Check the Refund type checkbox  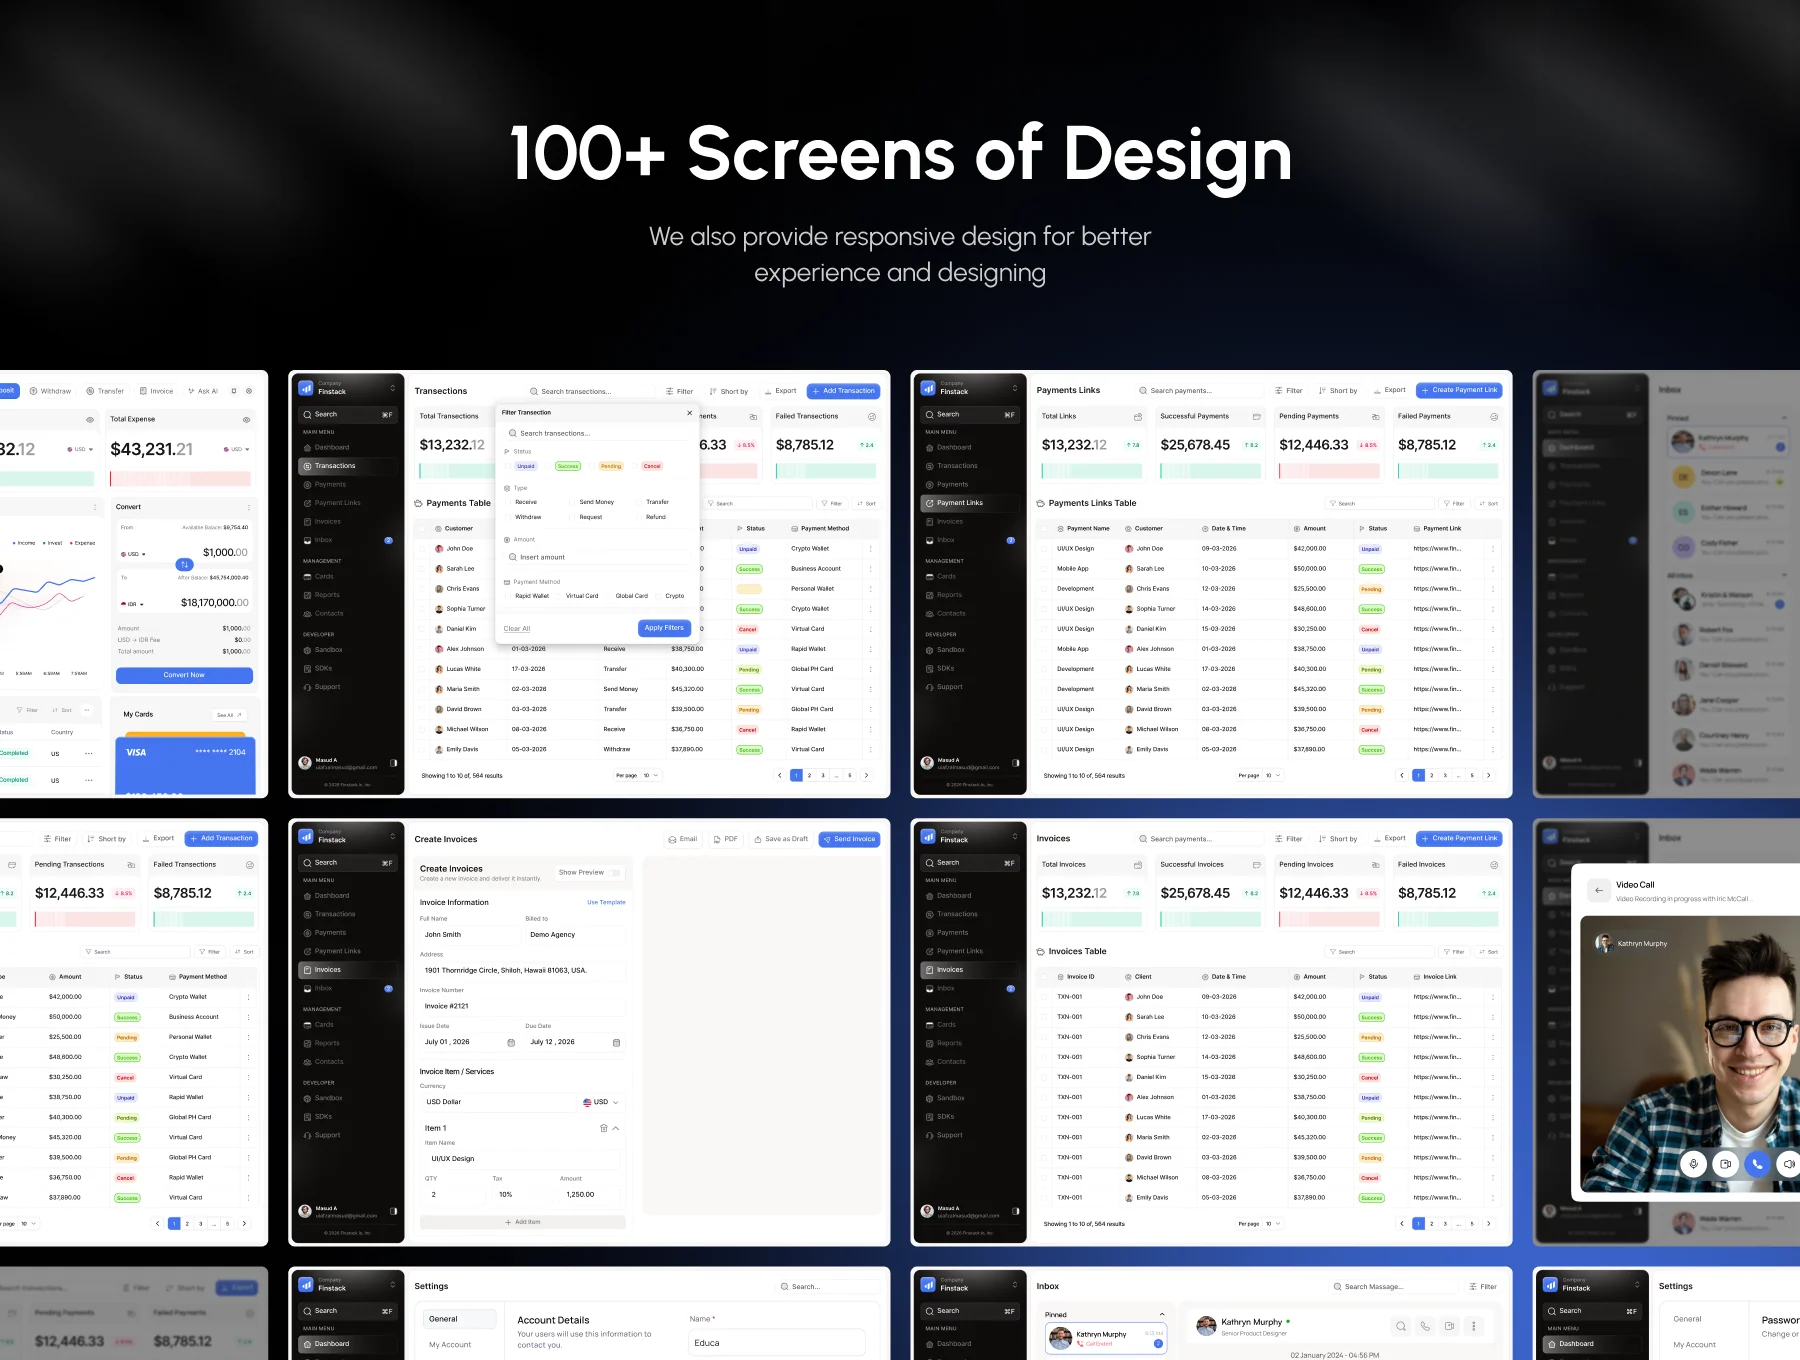coord(639,517)
